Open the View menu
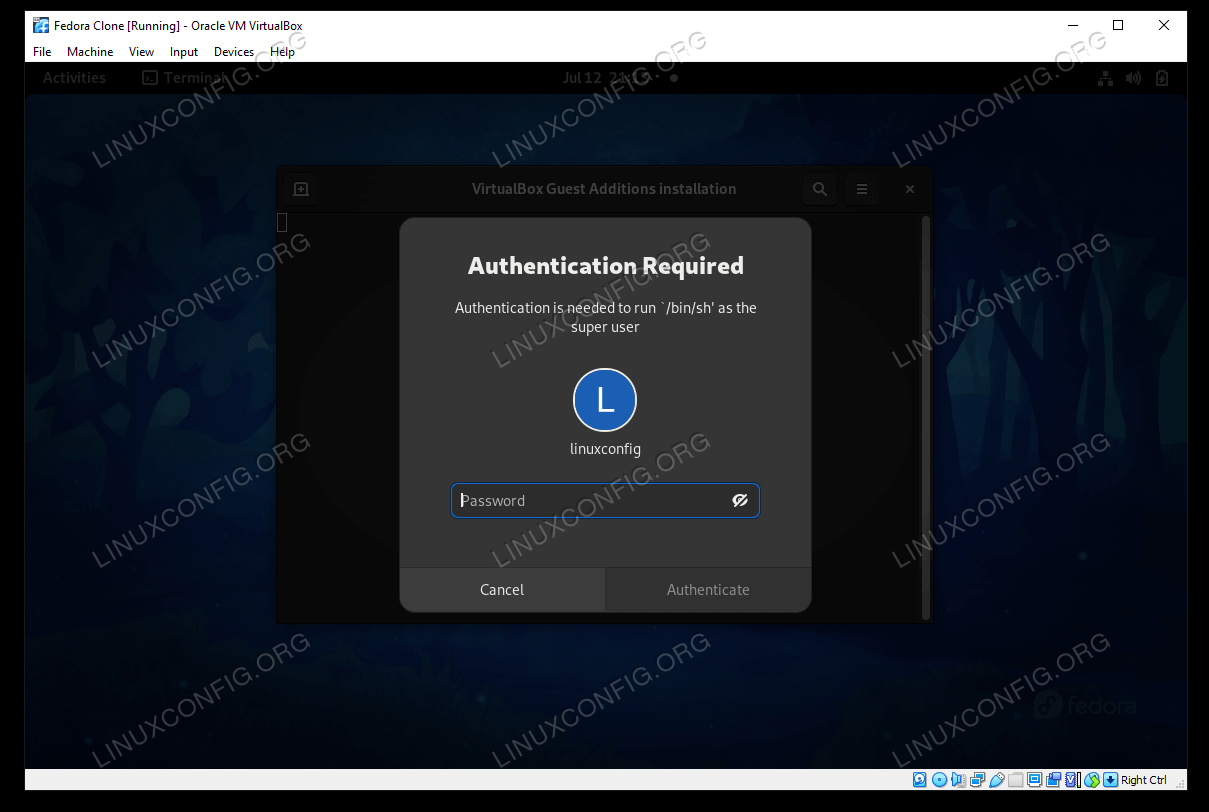 [x=141, y=52]
